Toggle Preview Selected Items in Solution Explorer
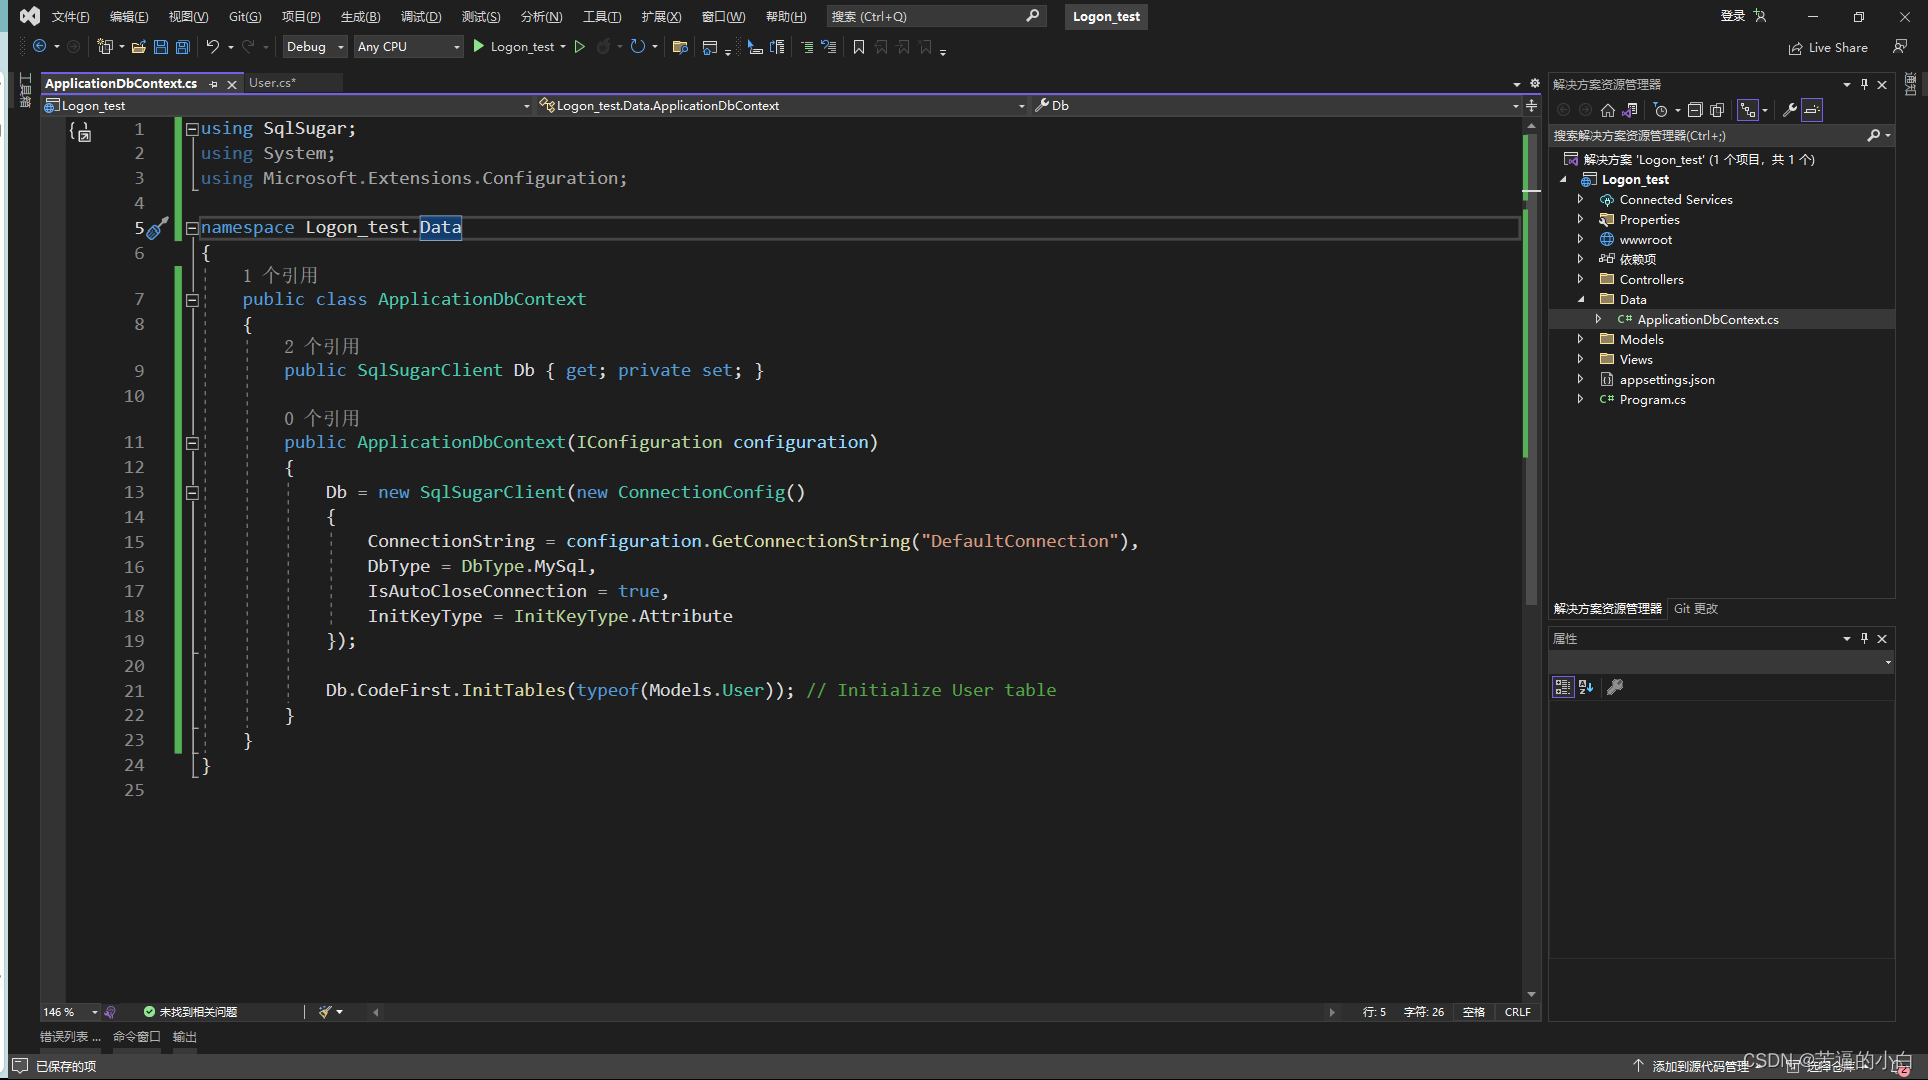 [1812, 111]
